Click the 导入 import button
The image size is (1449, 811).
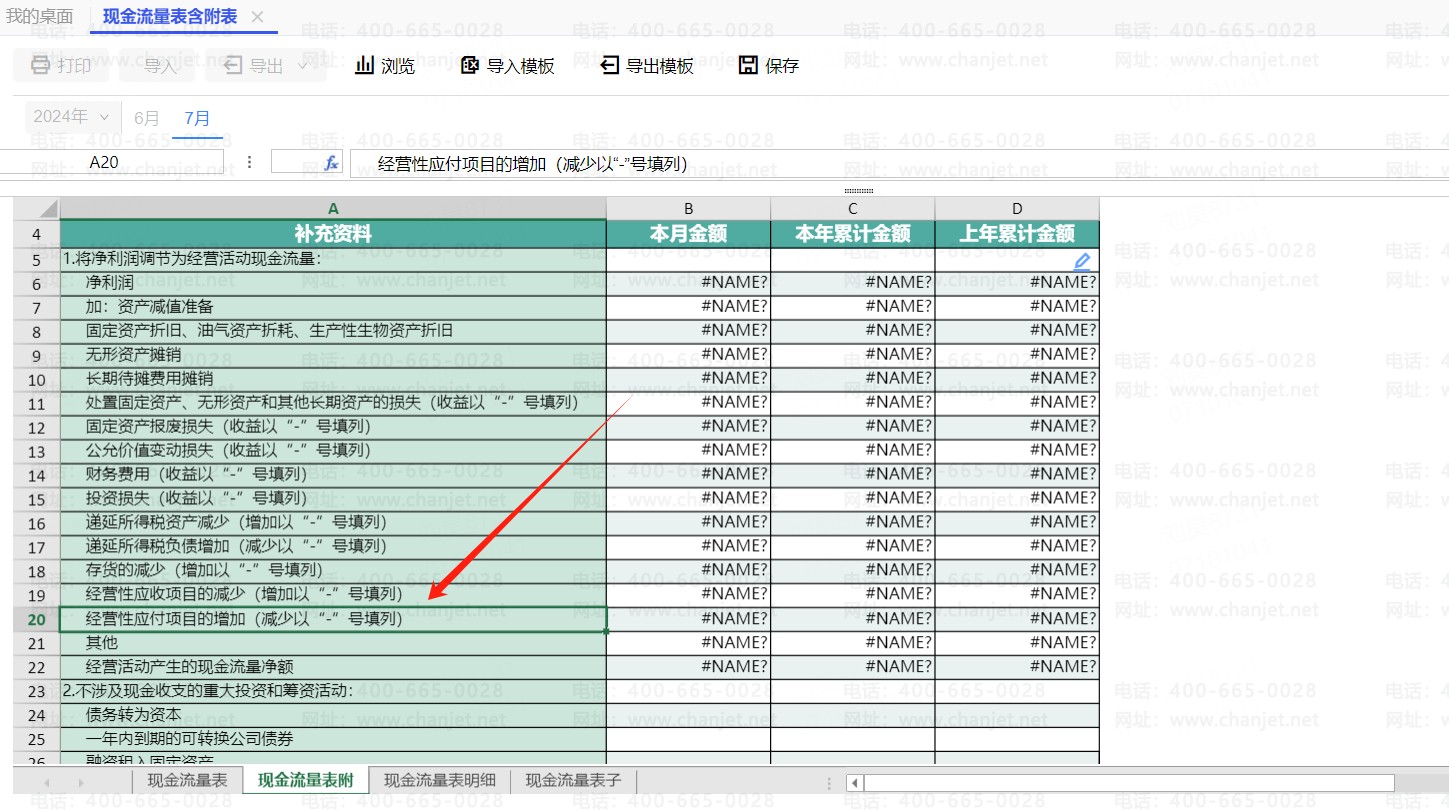click(160, 66)
